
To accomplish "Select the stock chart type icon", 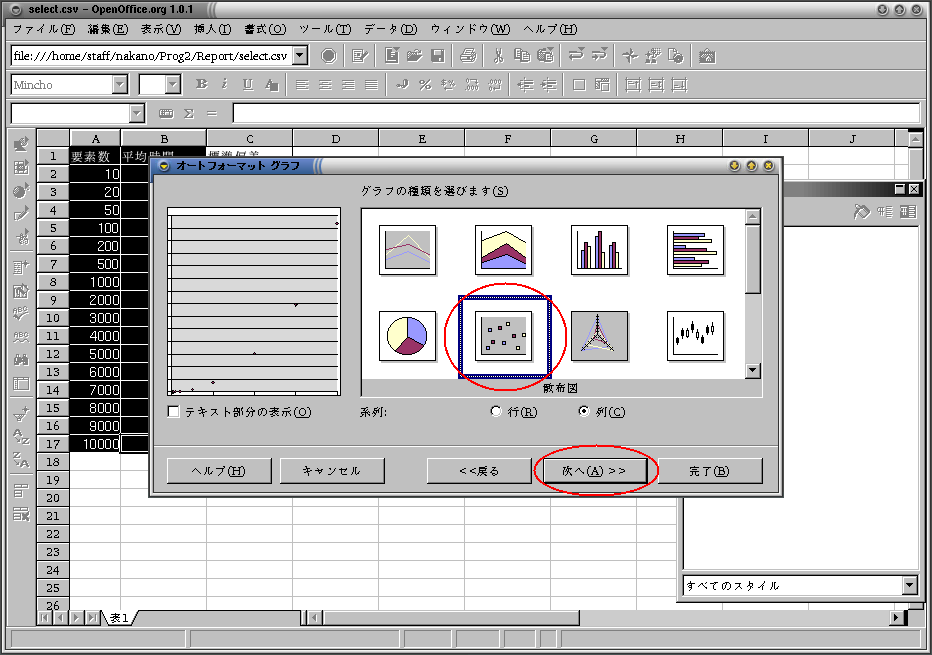I will tap(695, 336).
